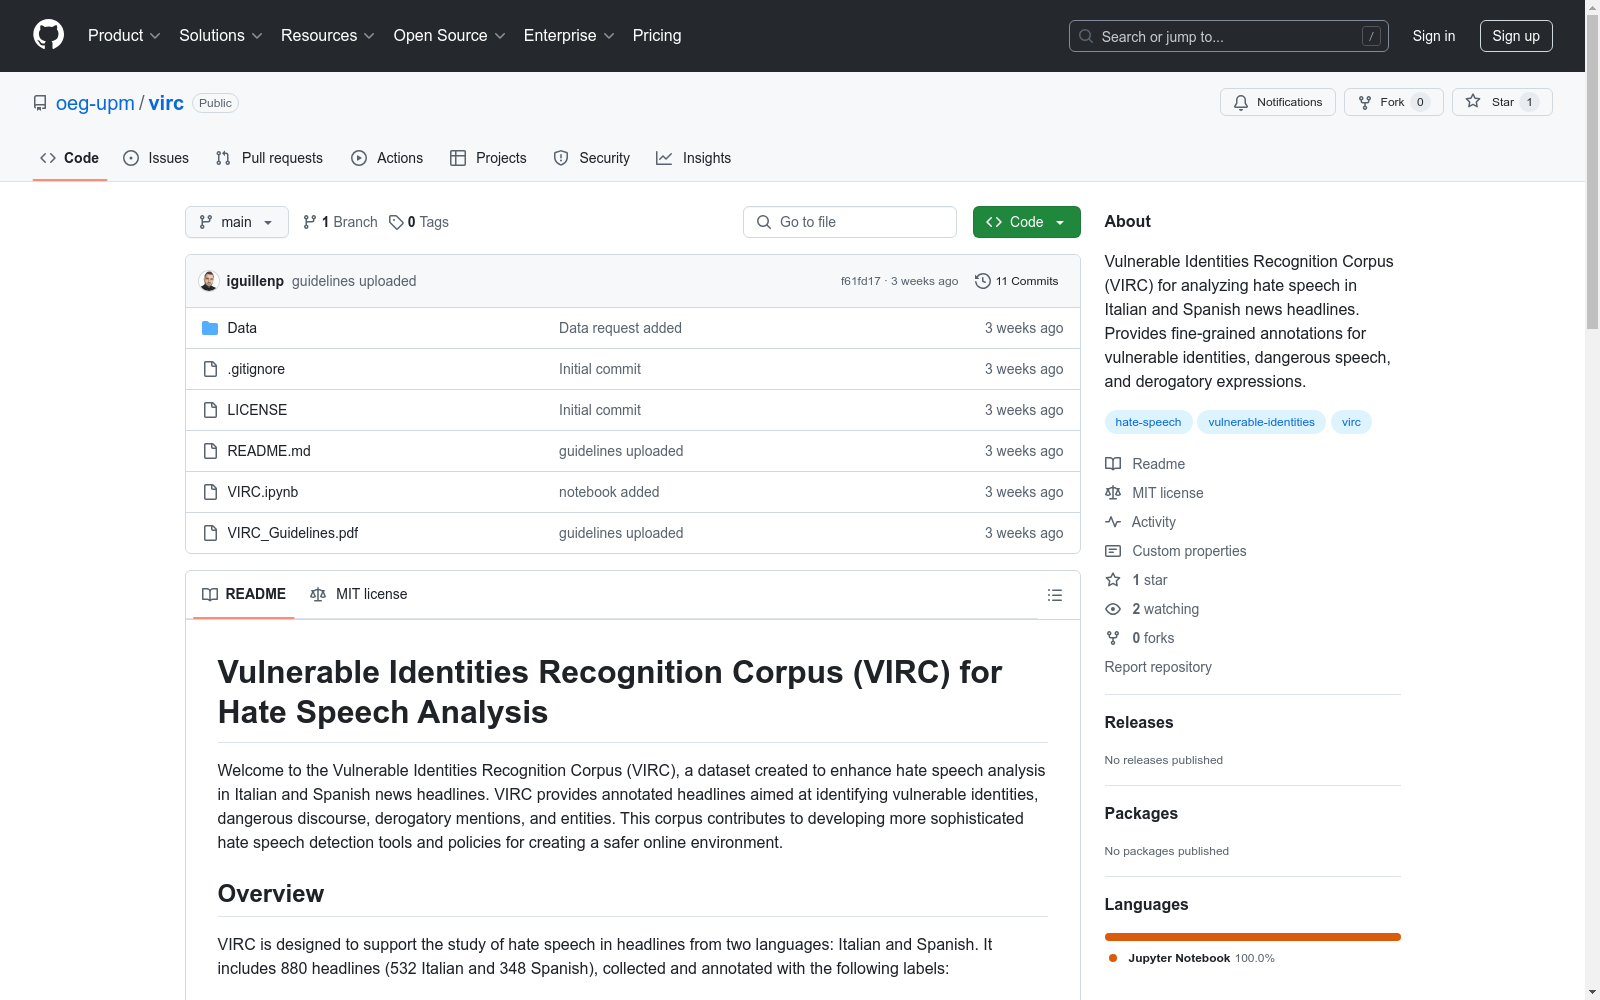Click Report repository
Image resolution: width=1600 pixels, height=1000 pixels.
click(x=1158, y=667)
